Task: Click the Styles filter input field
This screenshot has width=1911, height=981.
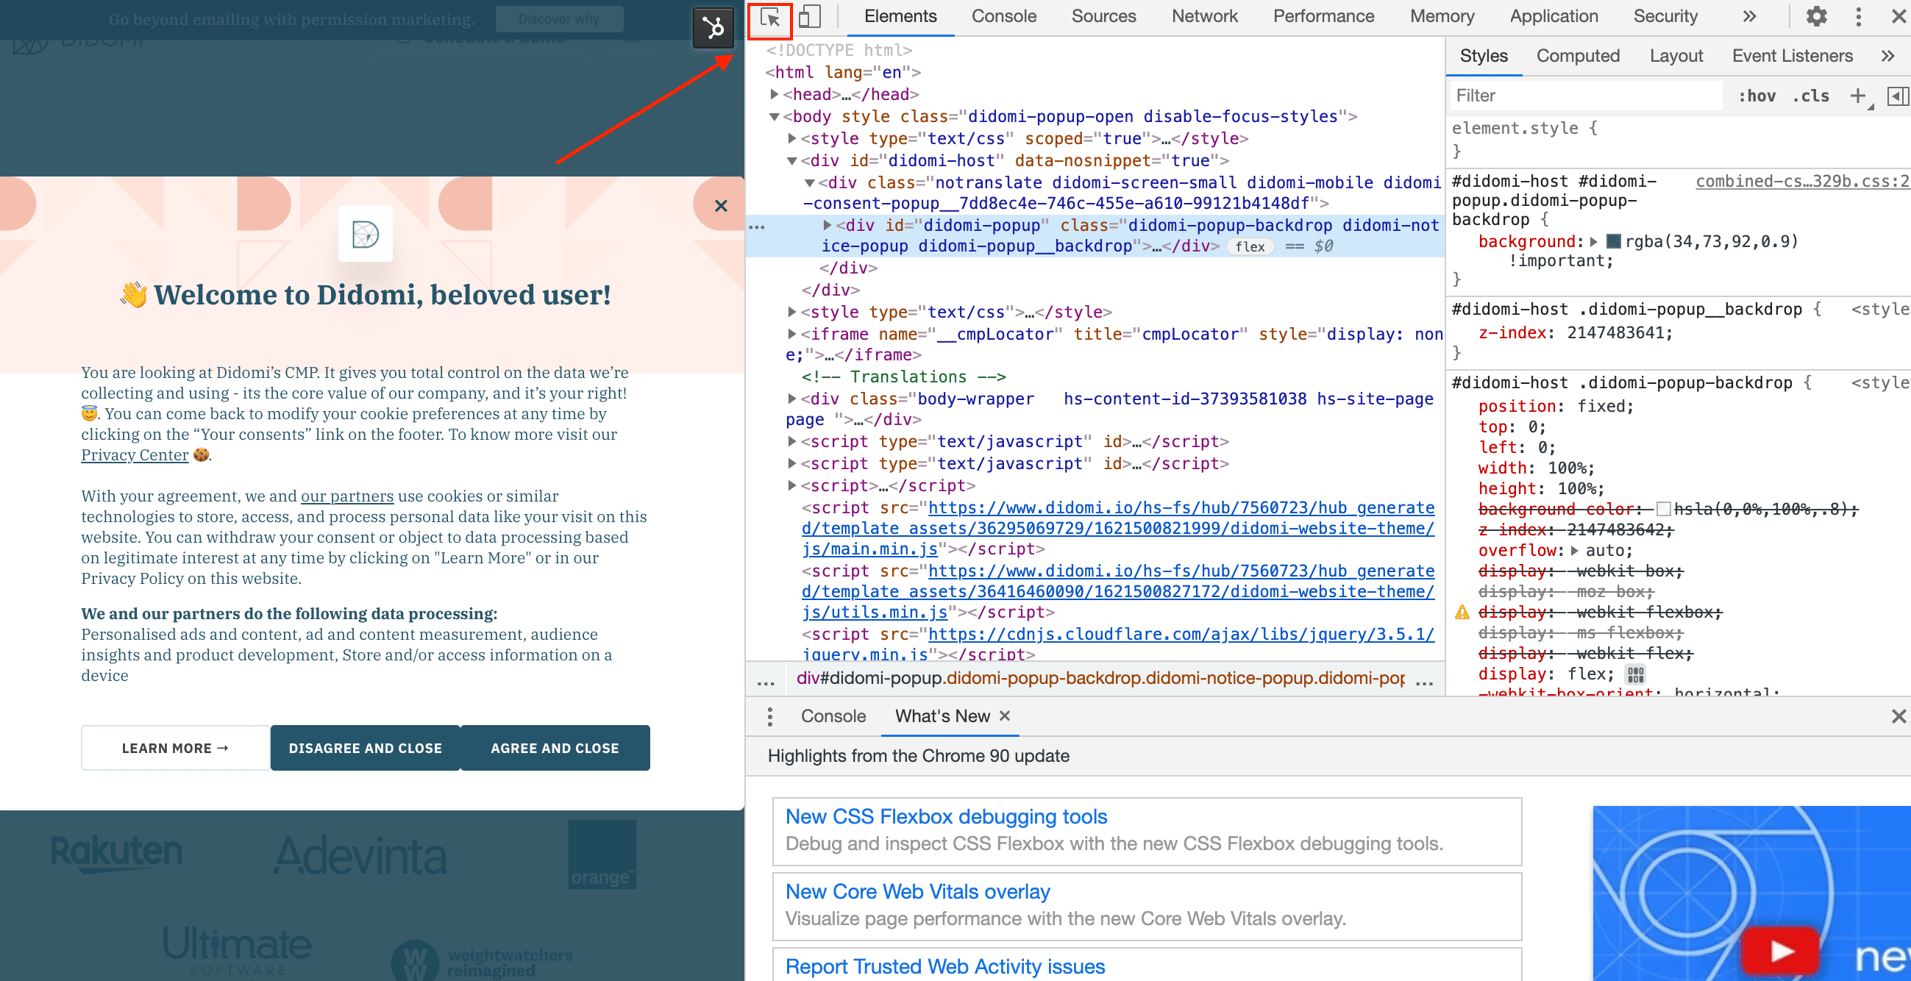Action: 1580,95
